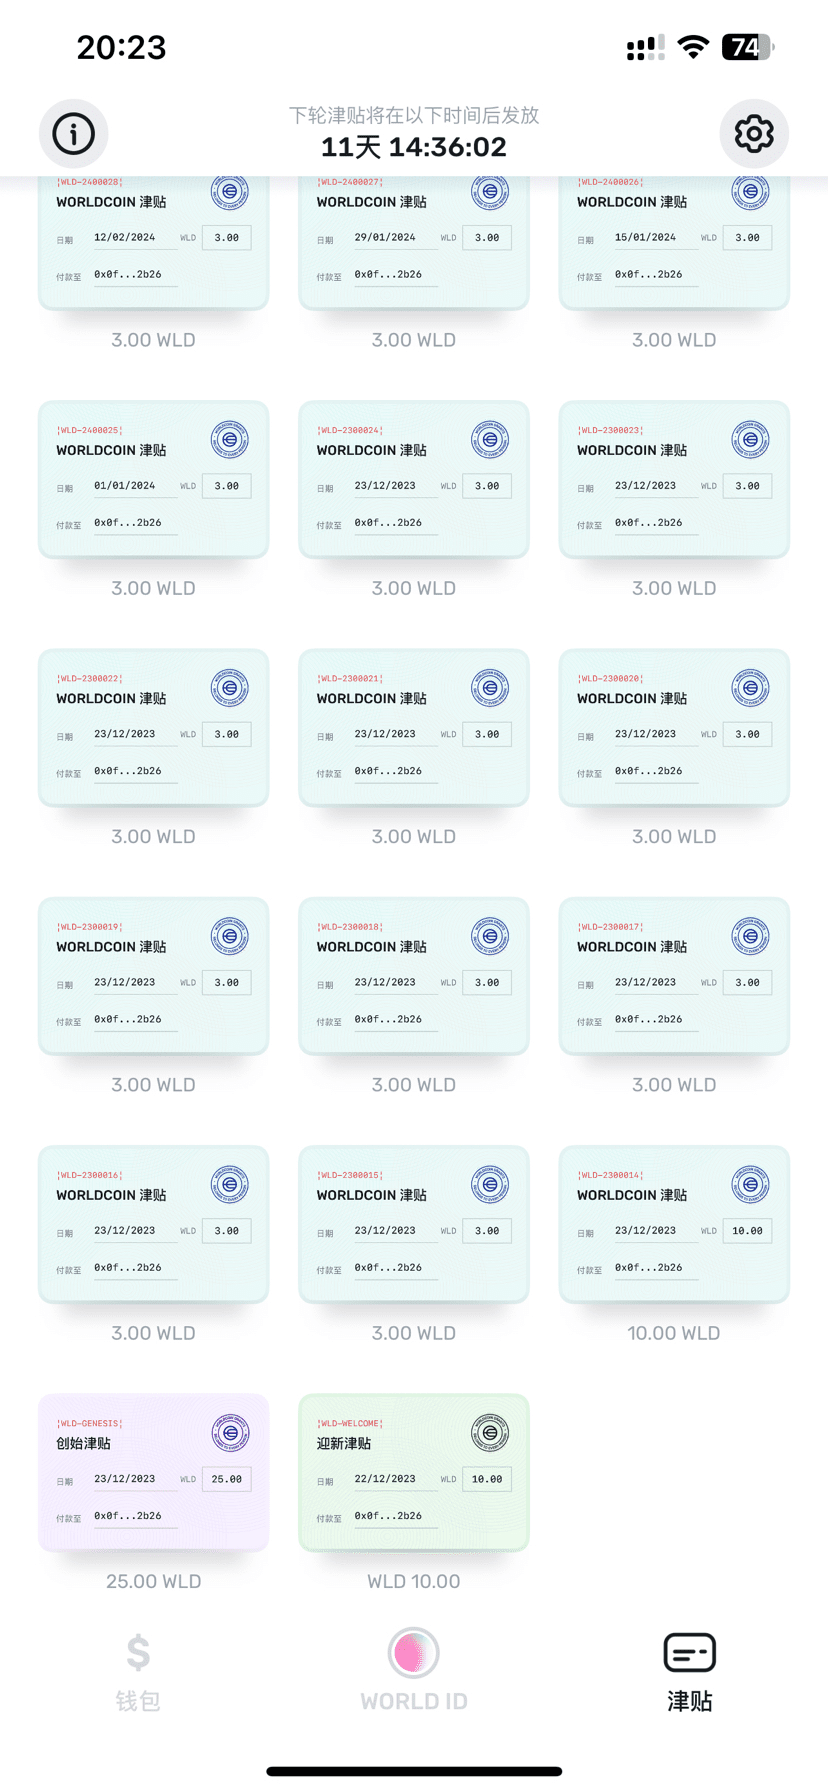Image resolution: width=828 pixels, height=1792 pixels.
Task: Click the 10.00 amount box on the welcome card
Action: [487, 1479]
